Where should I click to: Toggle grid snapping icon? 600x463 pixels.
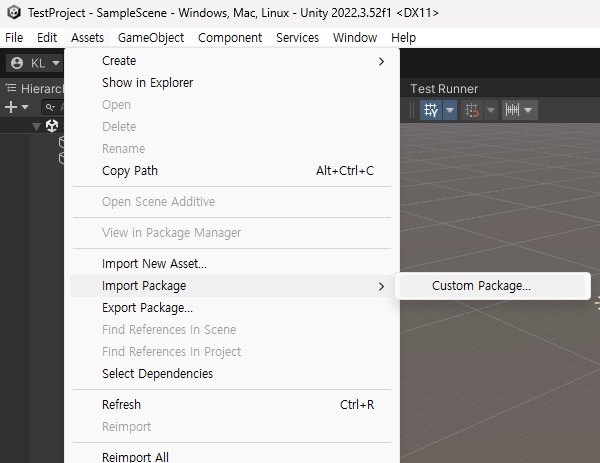coord(431,110)
